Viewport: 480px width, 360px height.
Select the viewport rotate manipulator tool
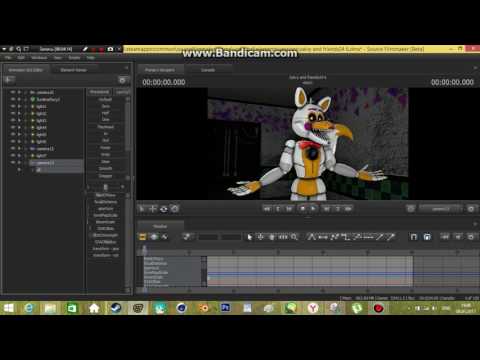pyautogui.click(x=164, y=209)
